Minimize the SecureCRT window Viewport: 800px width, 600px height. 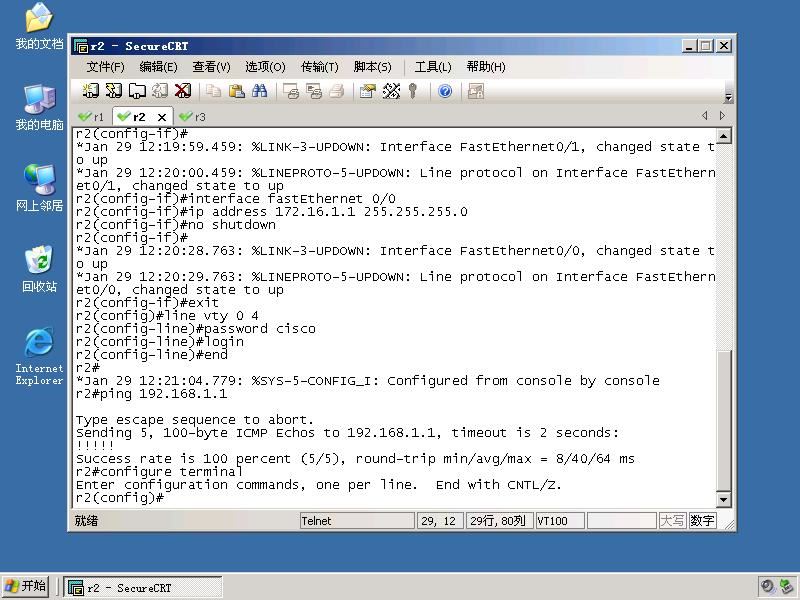[689, 46]
